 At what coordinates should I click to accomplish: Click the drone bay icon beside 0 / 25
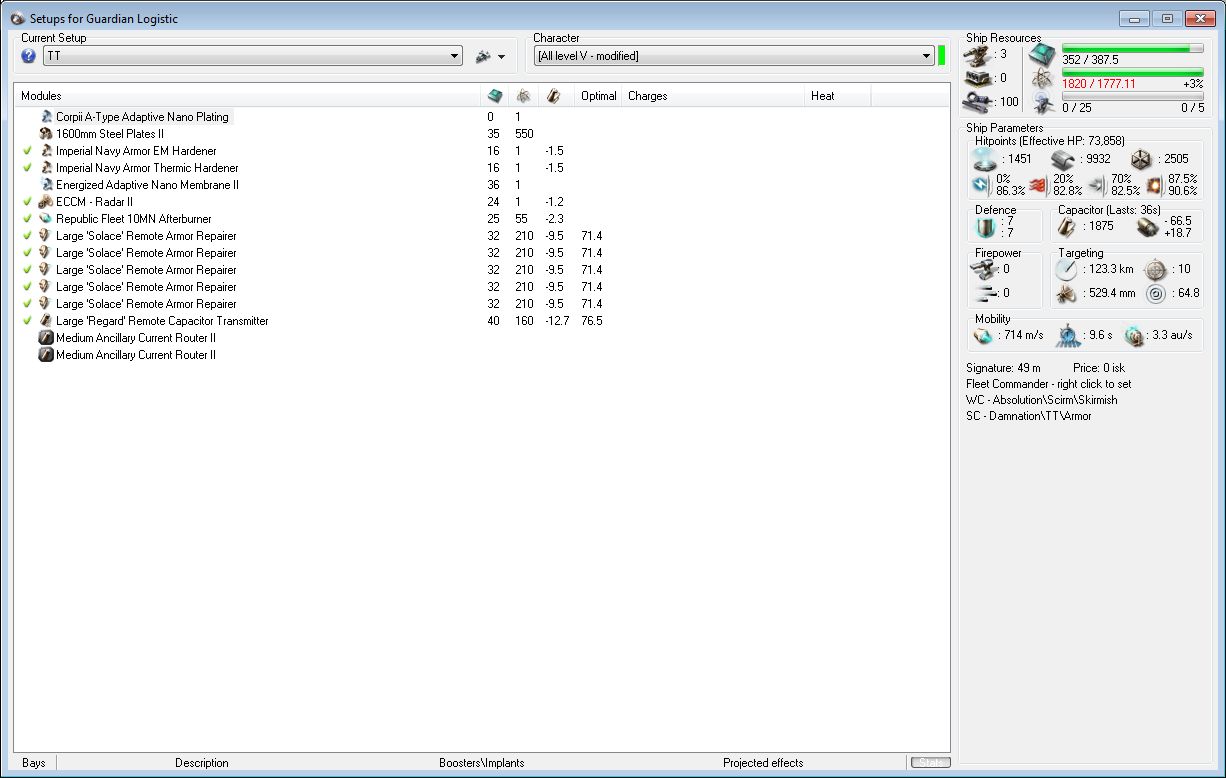(1042, 103)
